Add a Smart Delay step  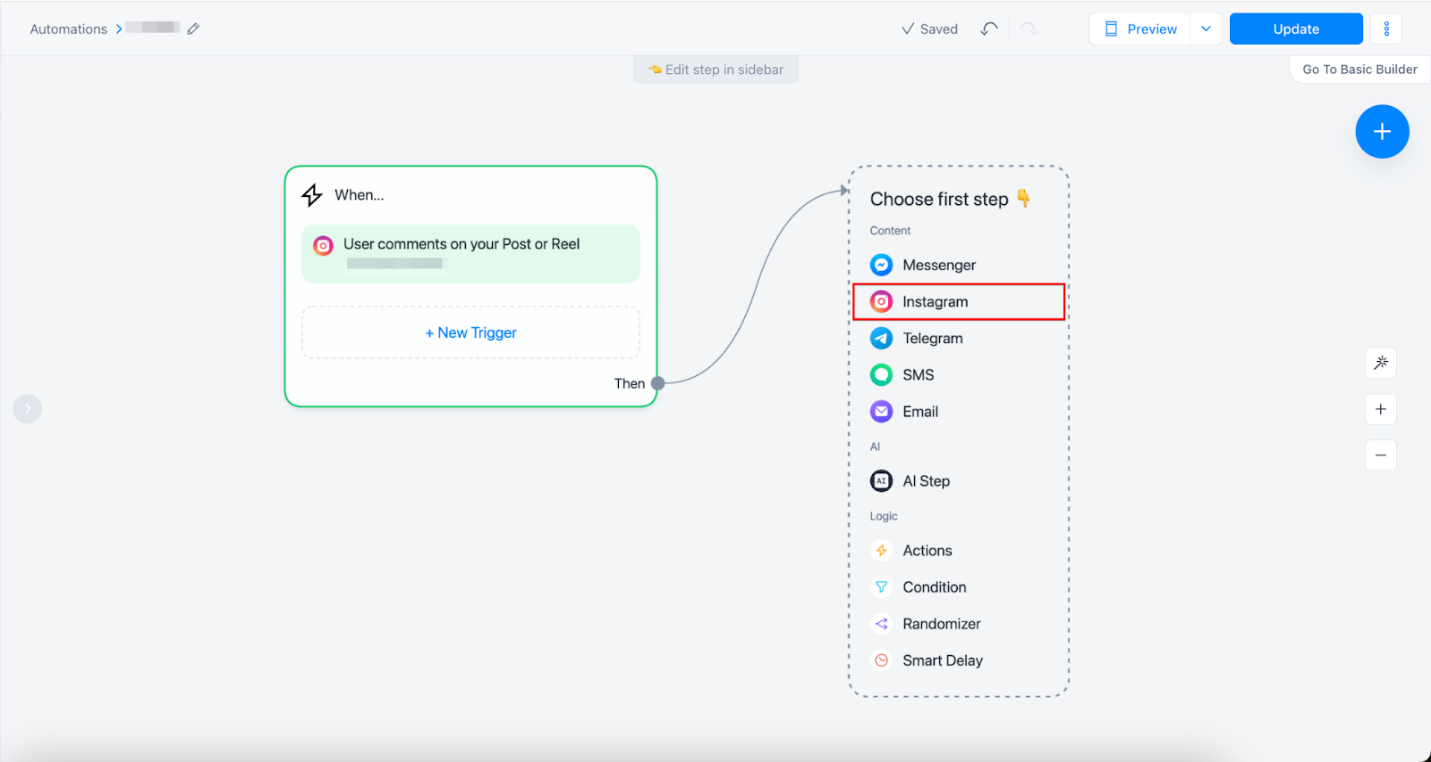[942, 660]
